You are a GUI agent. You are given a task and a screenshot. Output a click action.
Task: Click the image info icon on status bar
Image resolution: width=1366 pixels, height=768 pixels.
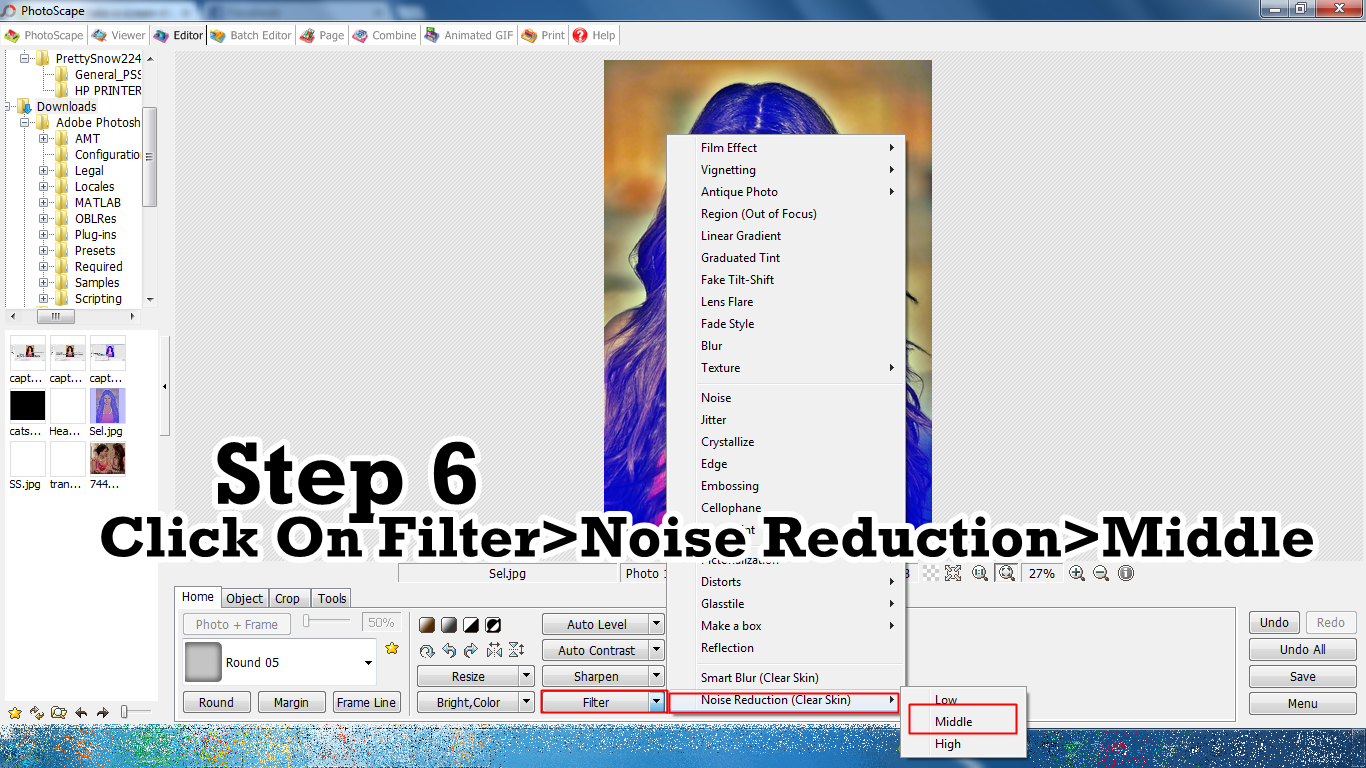(x=1124, y=573)
